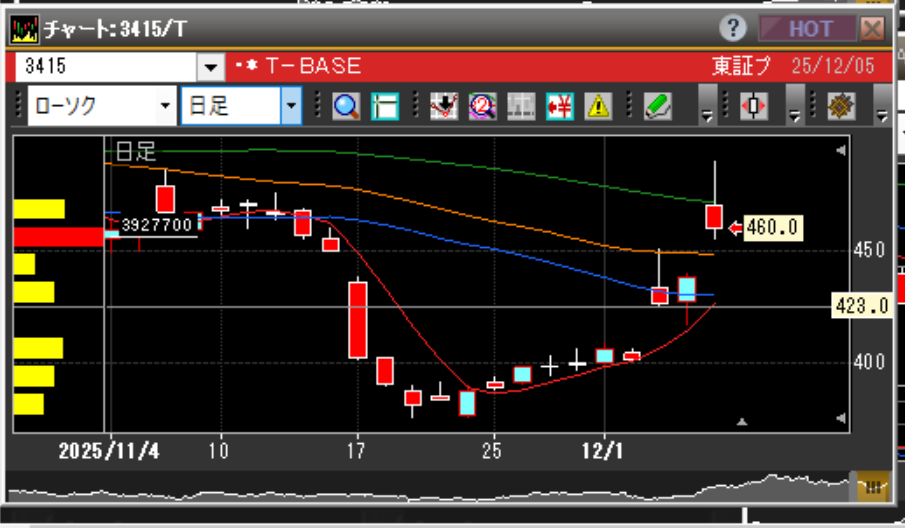Screen dimensions: 905x528
Task: Open the 日足 timeframe dropdown
Action: pos(240,106)
